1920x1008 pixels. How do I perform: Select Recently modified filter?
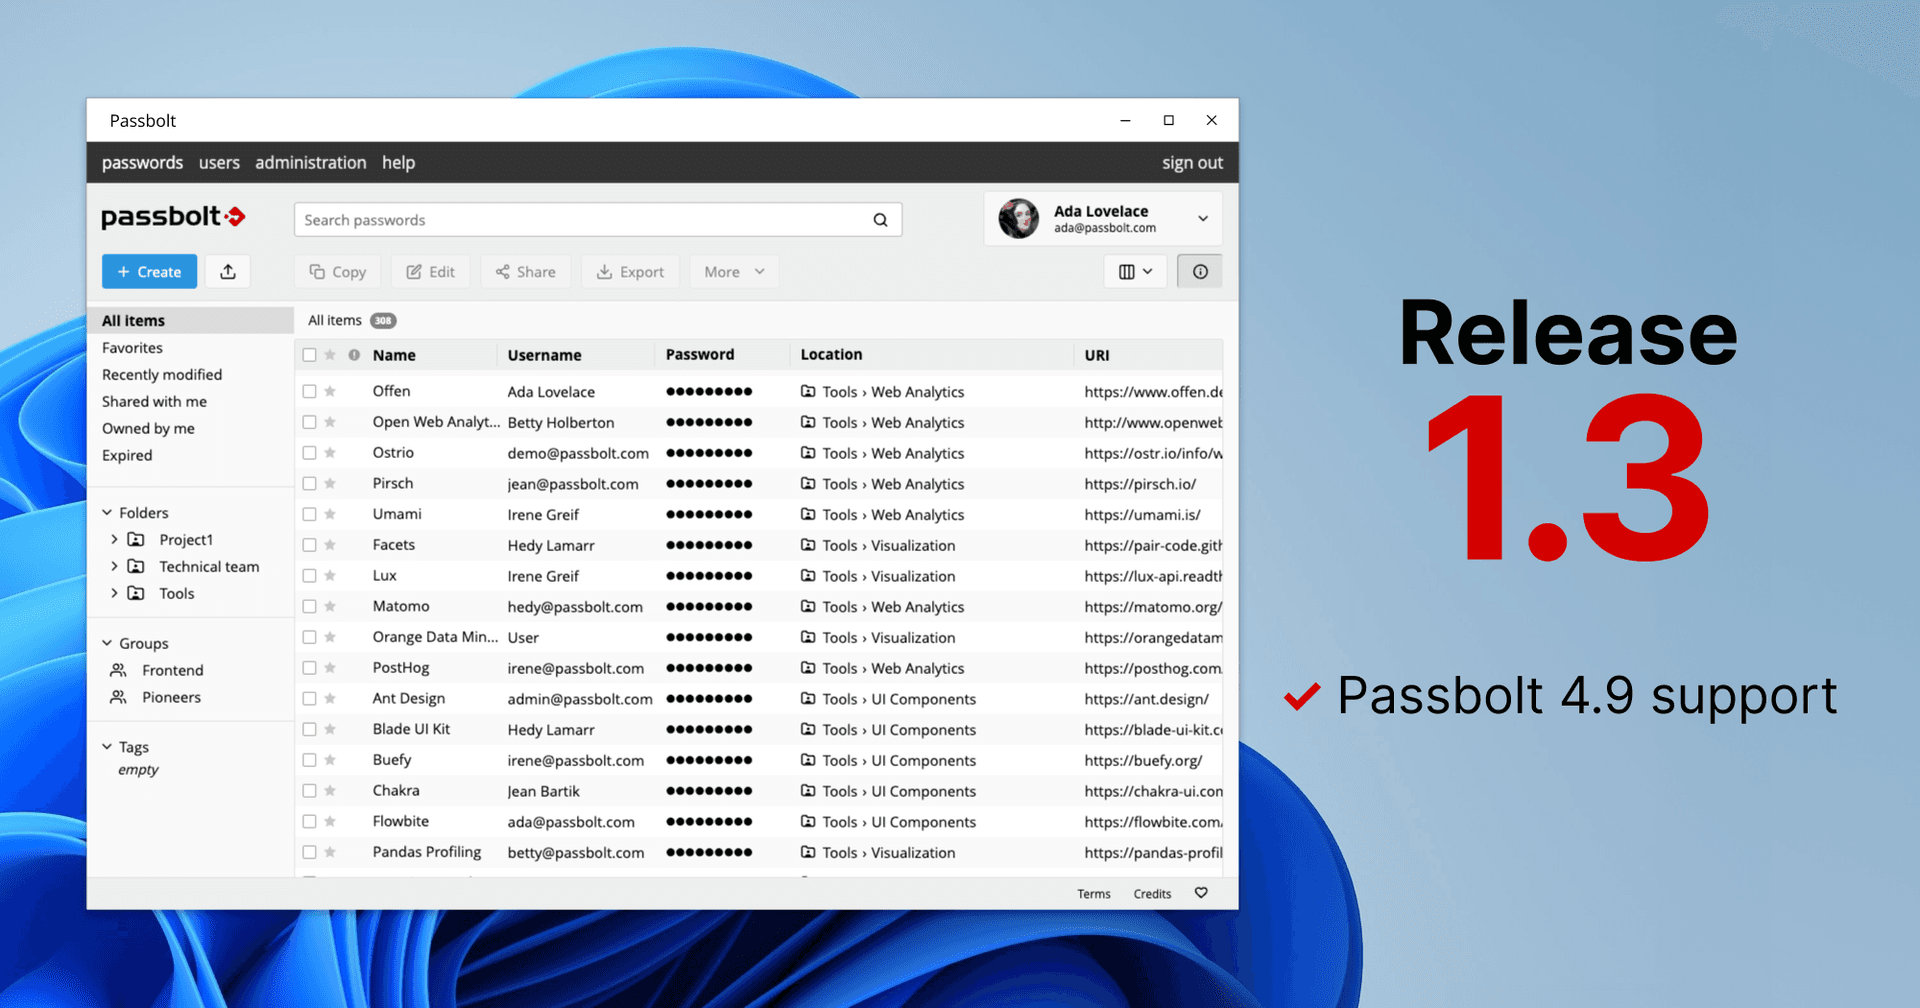(x=162, y=374)
